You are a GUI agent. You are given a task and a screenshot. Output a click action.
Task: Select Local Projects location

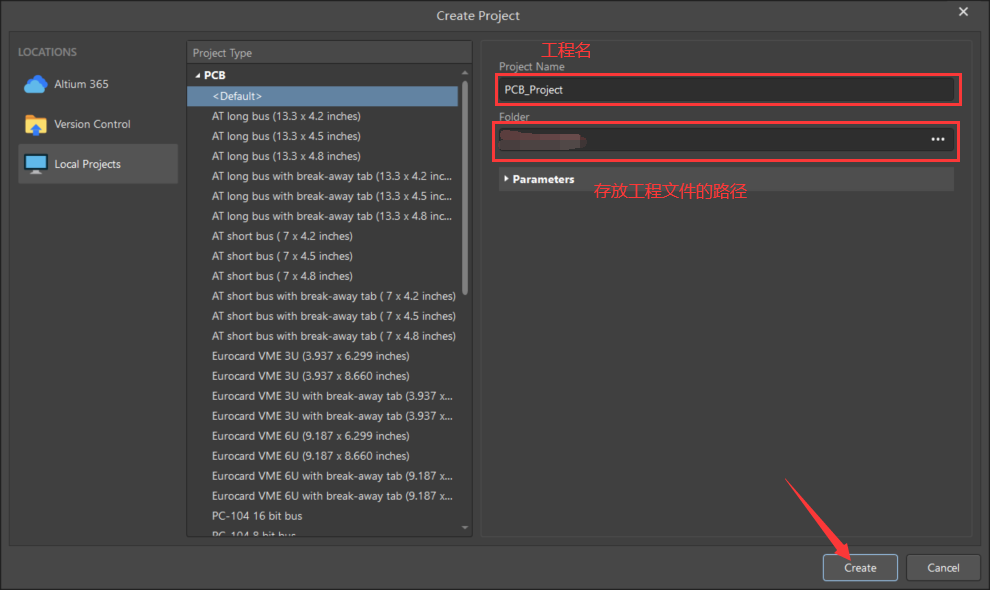click(98, 164)
